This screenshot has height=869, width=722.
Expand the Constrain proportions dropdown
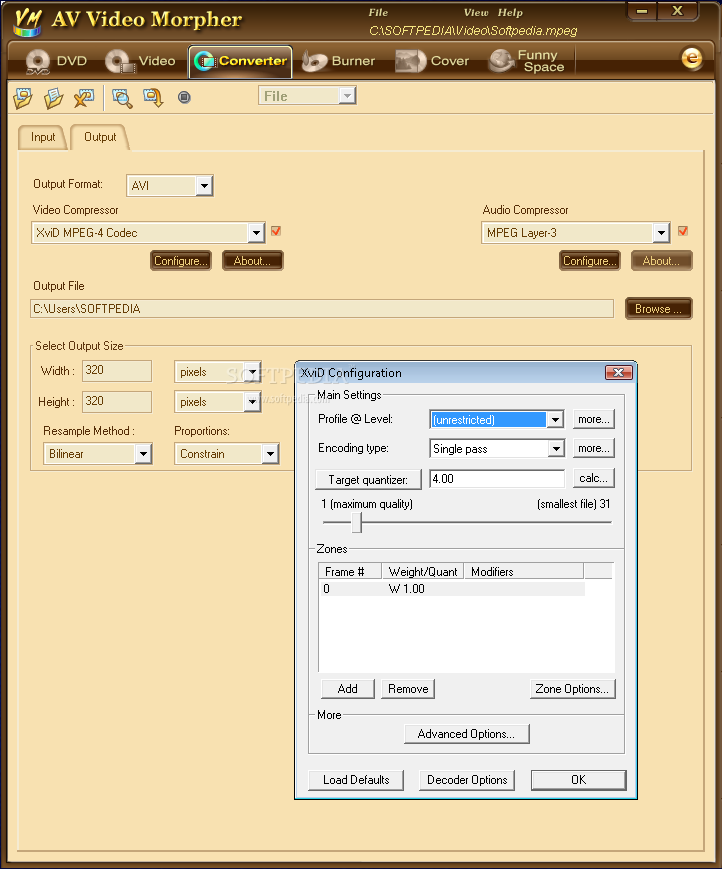pyautogui.click(x=270, y=454)
